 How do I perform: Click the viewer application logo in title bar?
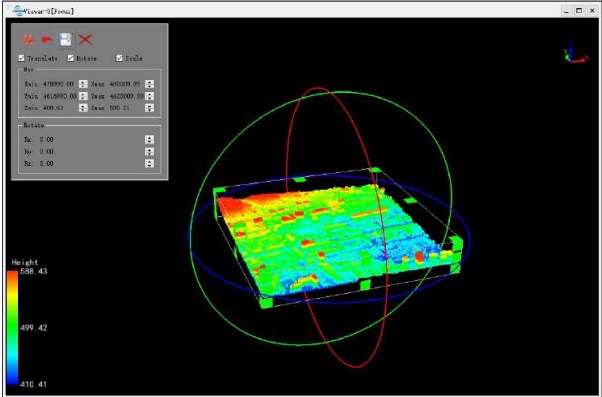pos(18,10)
